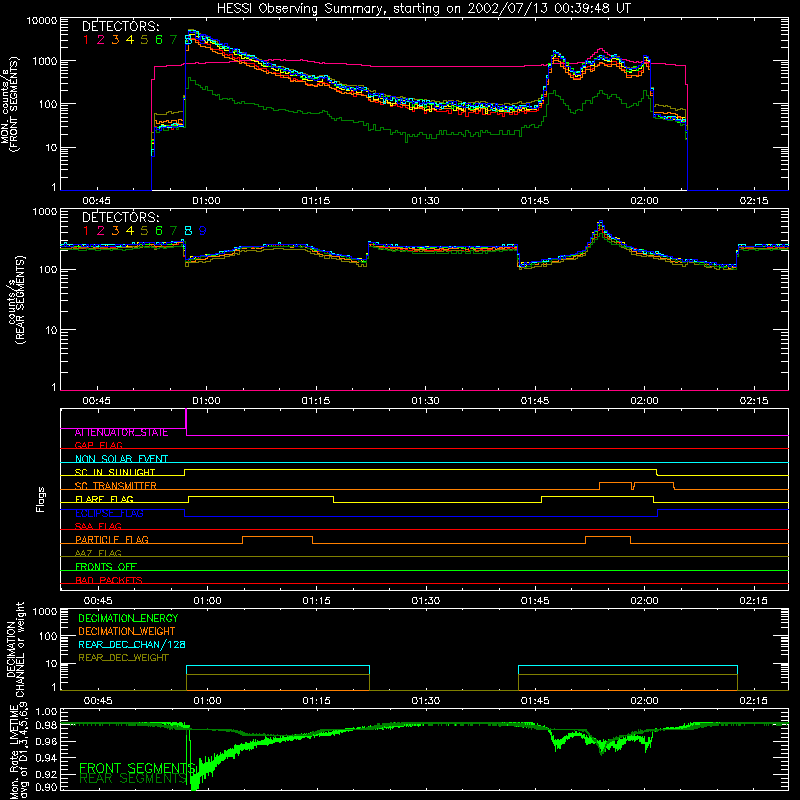This screenshot has width=800, height=800.
Task: Select detector 5 in rear segments legend
Action: pos(144,231)
